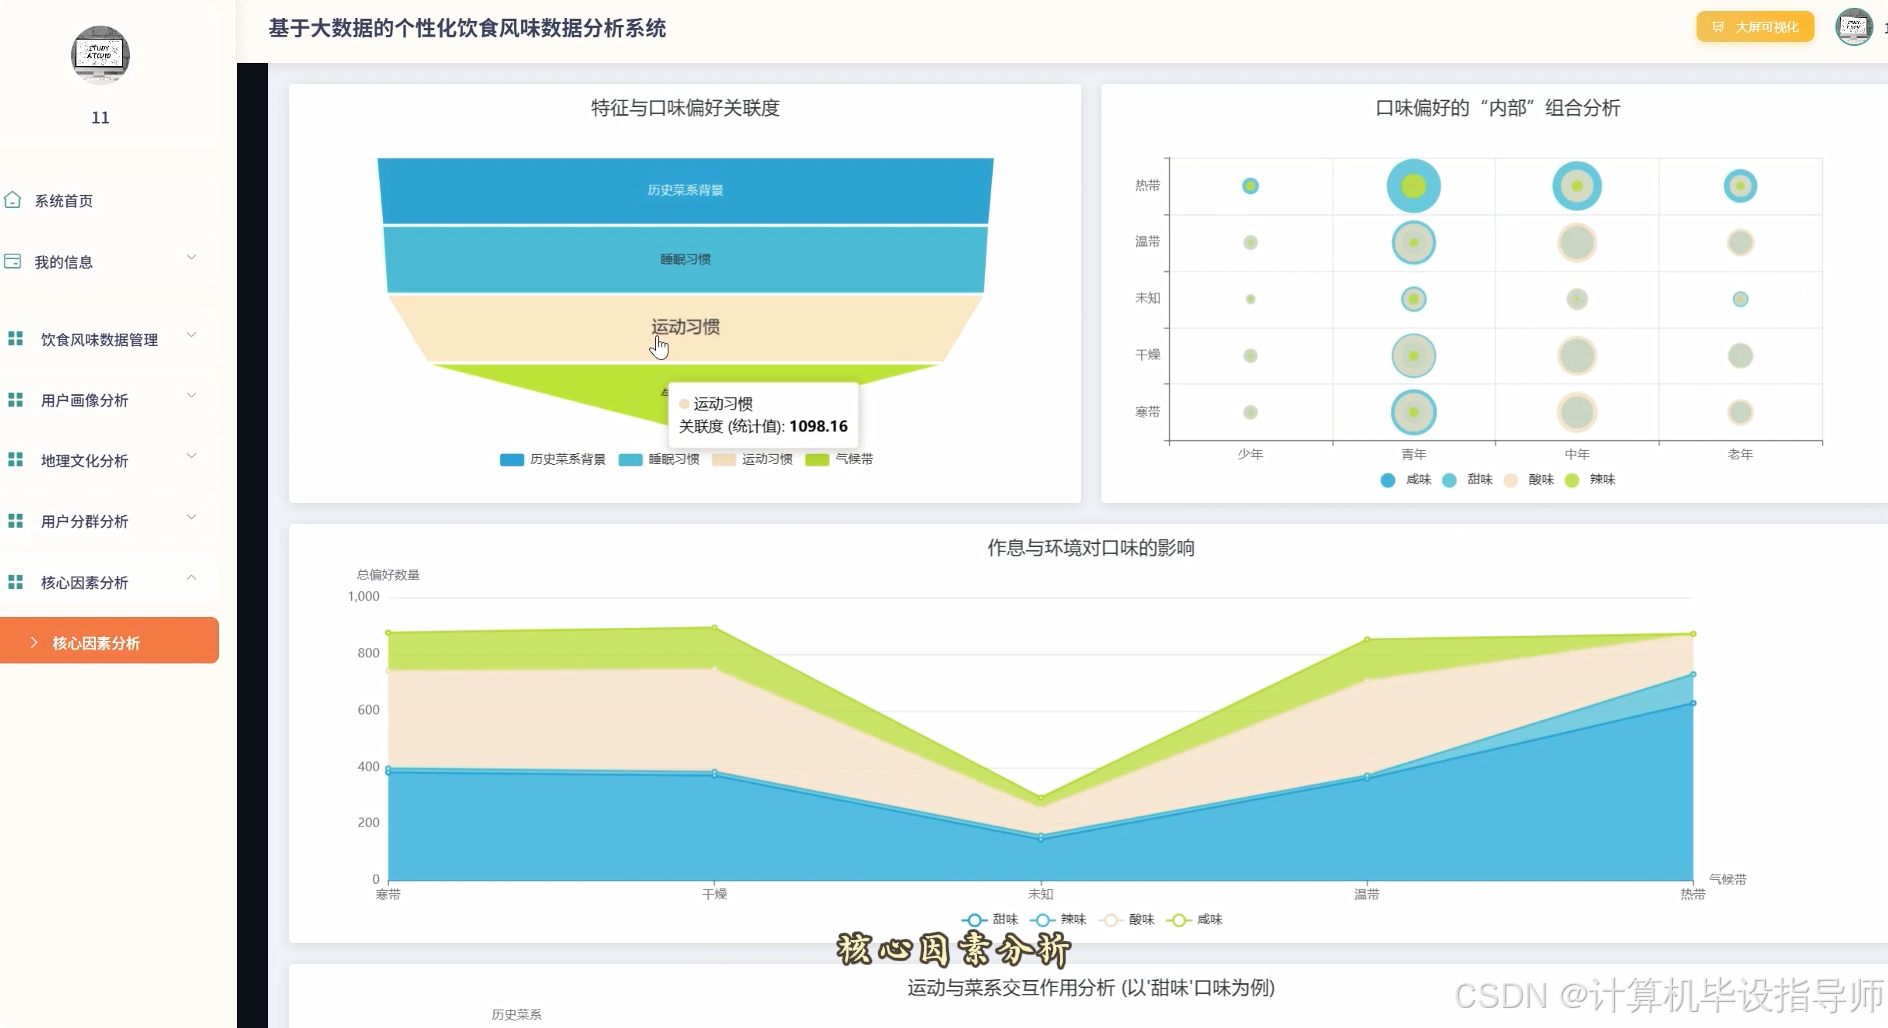Click the 用户分群分析 grid icon
1888x1028 pixels.
click(x=14, y=521)
